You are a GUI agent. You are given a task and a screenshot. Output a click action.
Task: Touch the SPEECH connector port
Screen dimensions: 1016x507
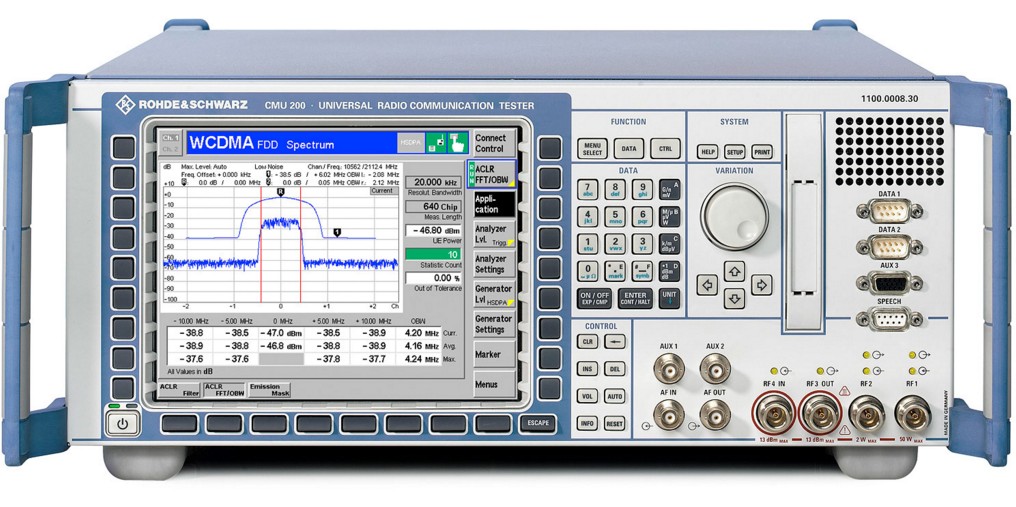[889, 319]
